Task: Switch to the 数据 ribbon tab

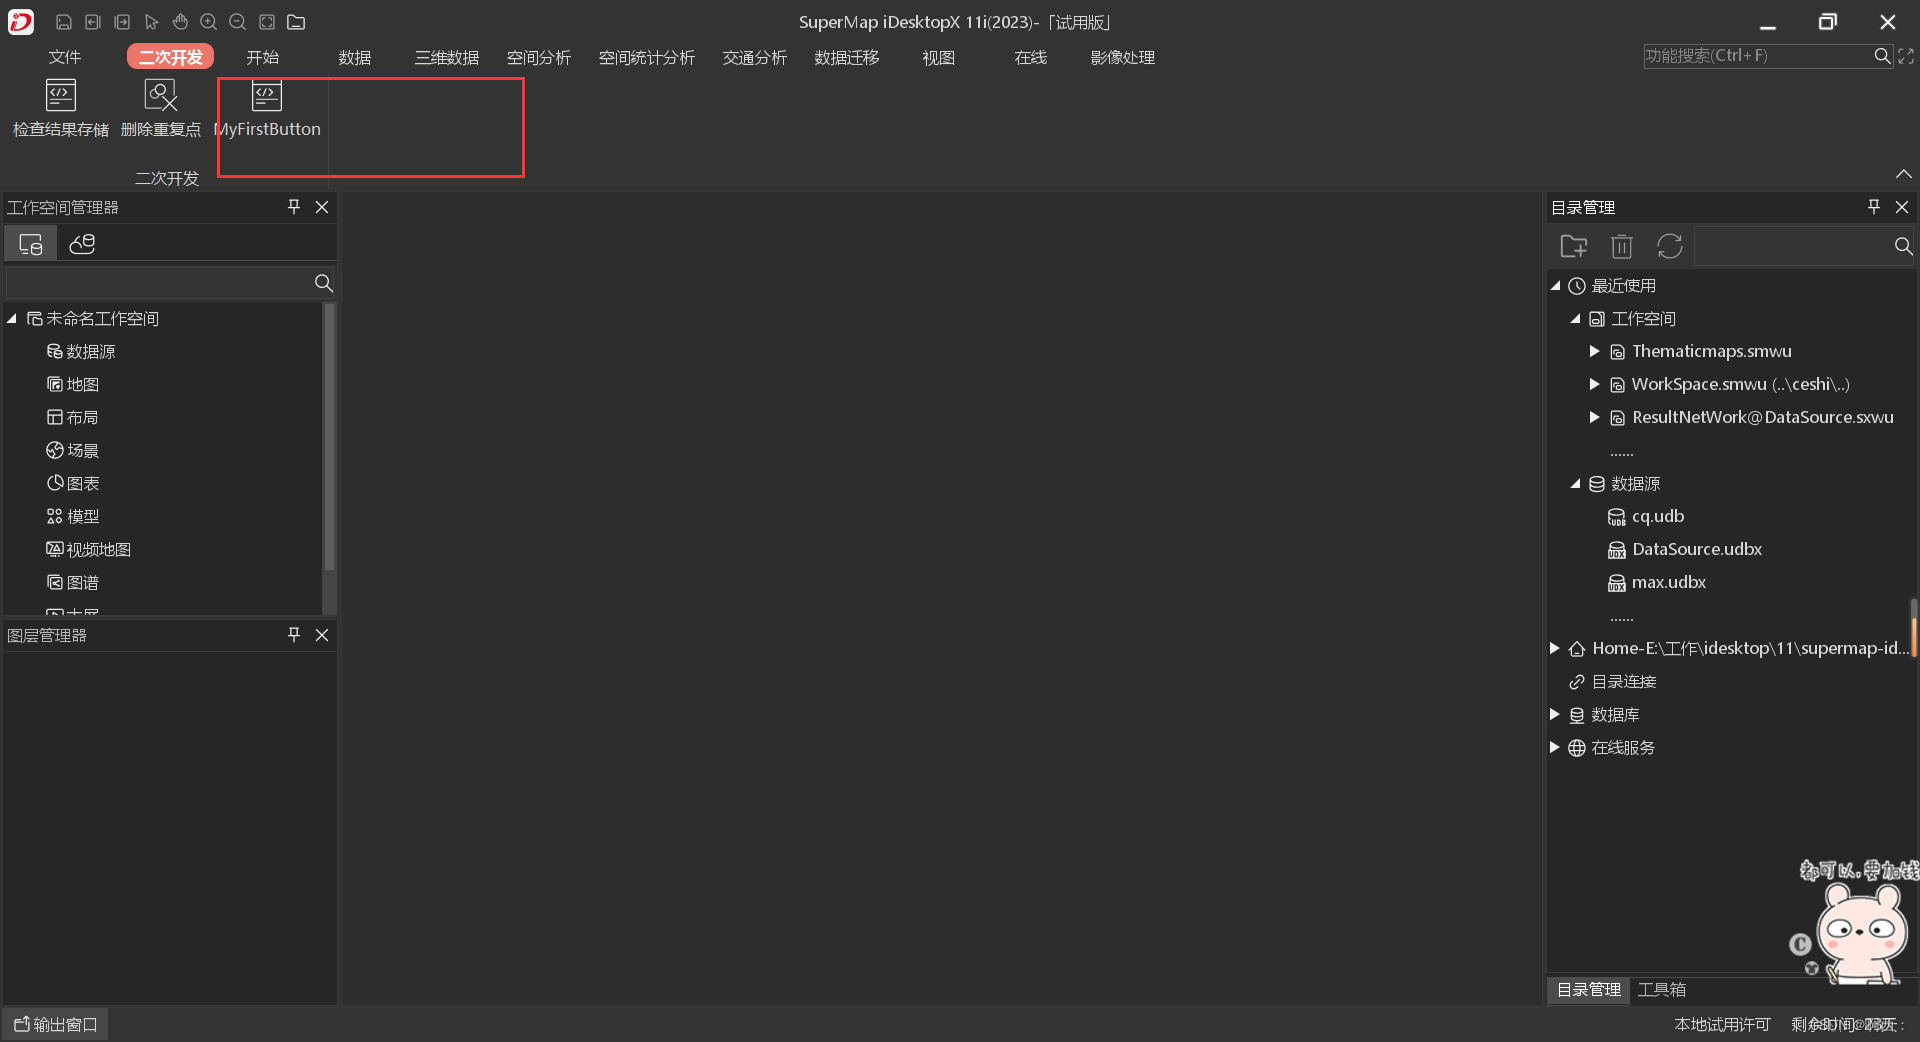Action: coord(355,57)
